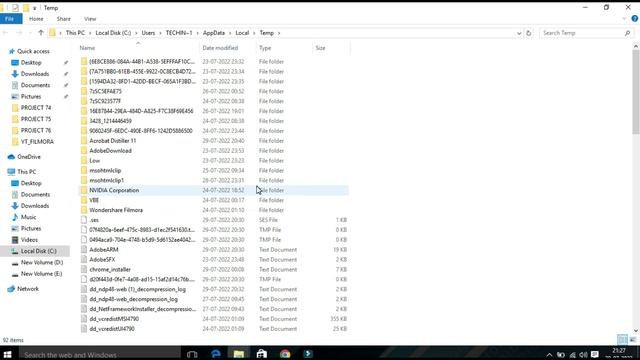The height and width of the screenshot is (360, 640).
Task: Launch Google Chrome from the taskbar
Action: coord(285,354)
